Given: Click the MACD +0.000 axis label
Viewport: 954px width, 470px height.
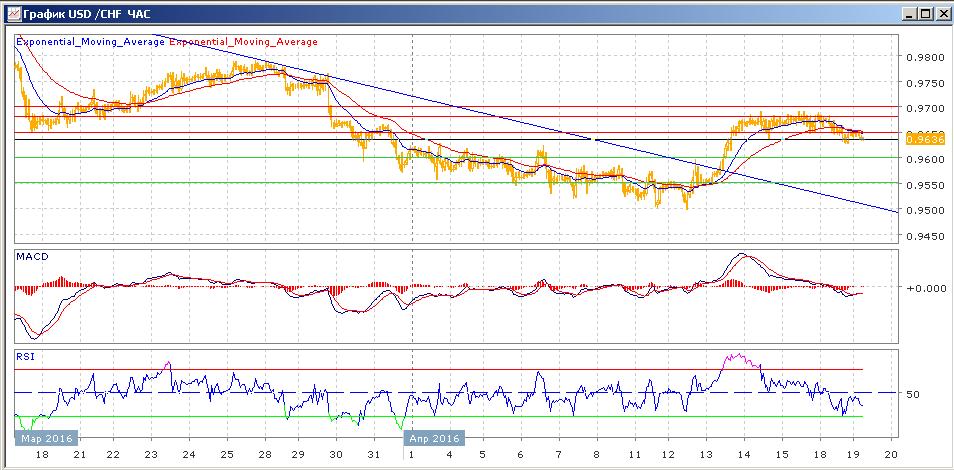Looking at the screenshot, I should tap(927, 288).
